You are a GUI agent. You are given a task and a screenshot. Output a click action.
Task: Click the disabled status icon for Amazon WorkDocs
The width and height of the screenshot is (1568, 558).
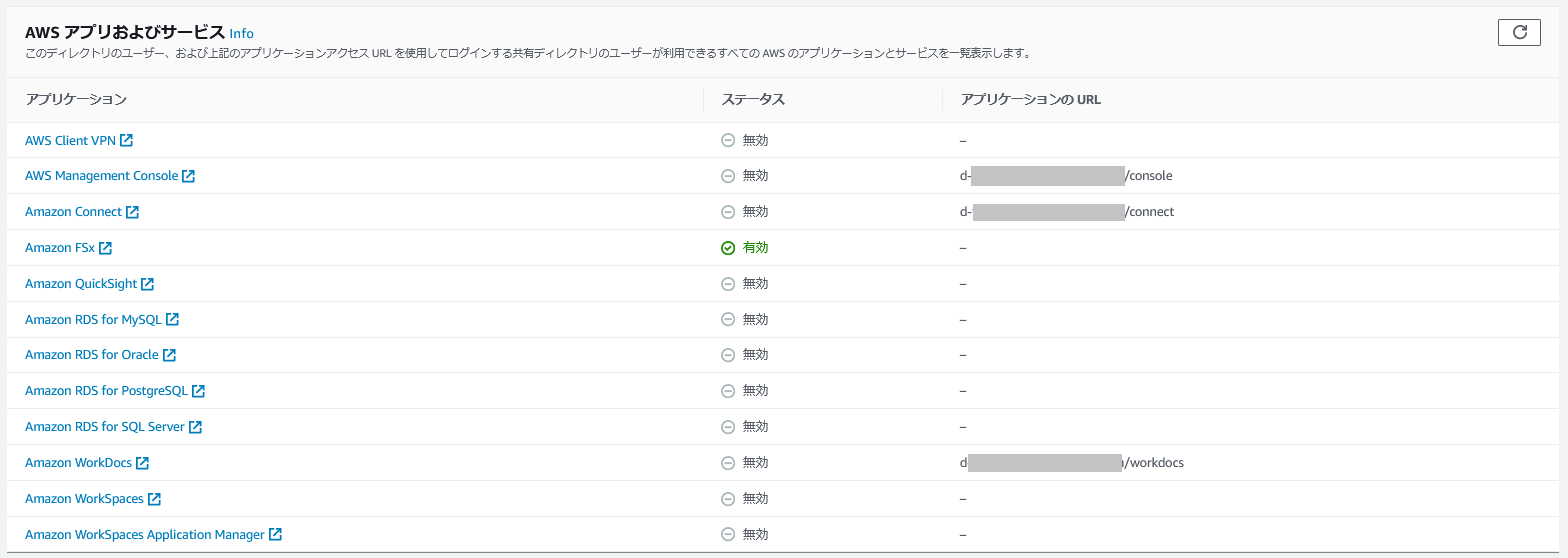[728, 463]
